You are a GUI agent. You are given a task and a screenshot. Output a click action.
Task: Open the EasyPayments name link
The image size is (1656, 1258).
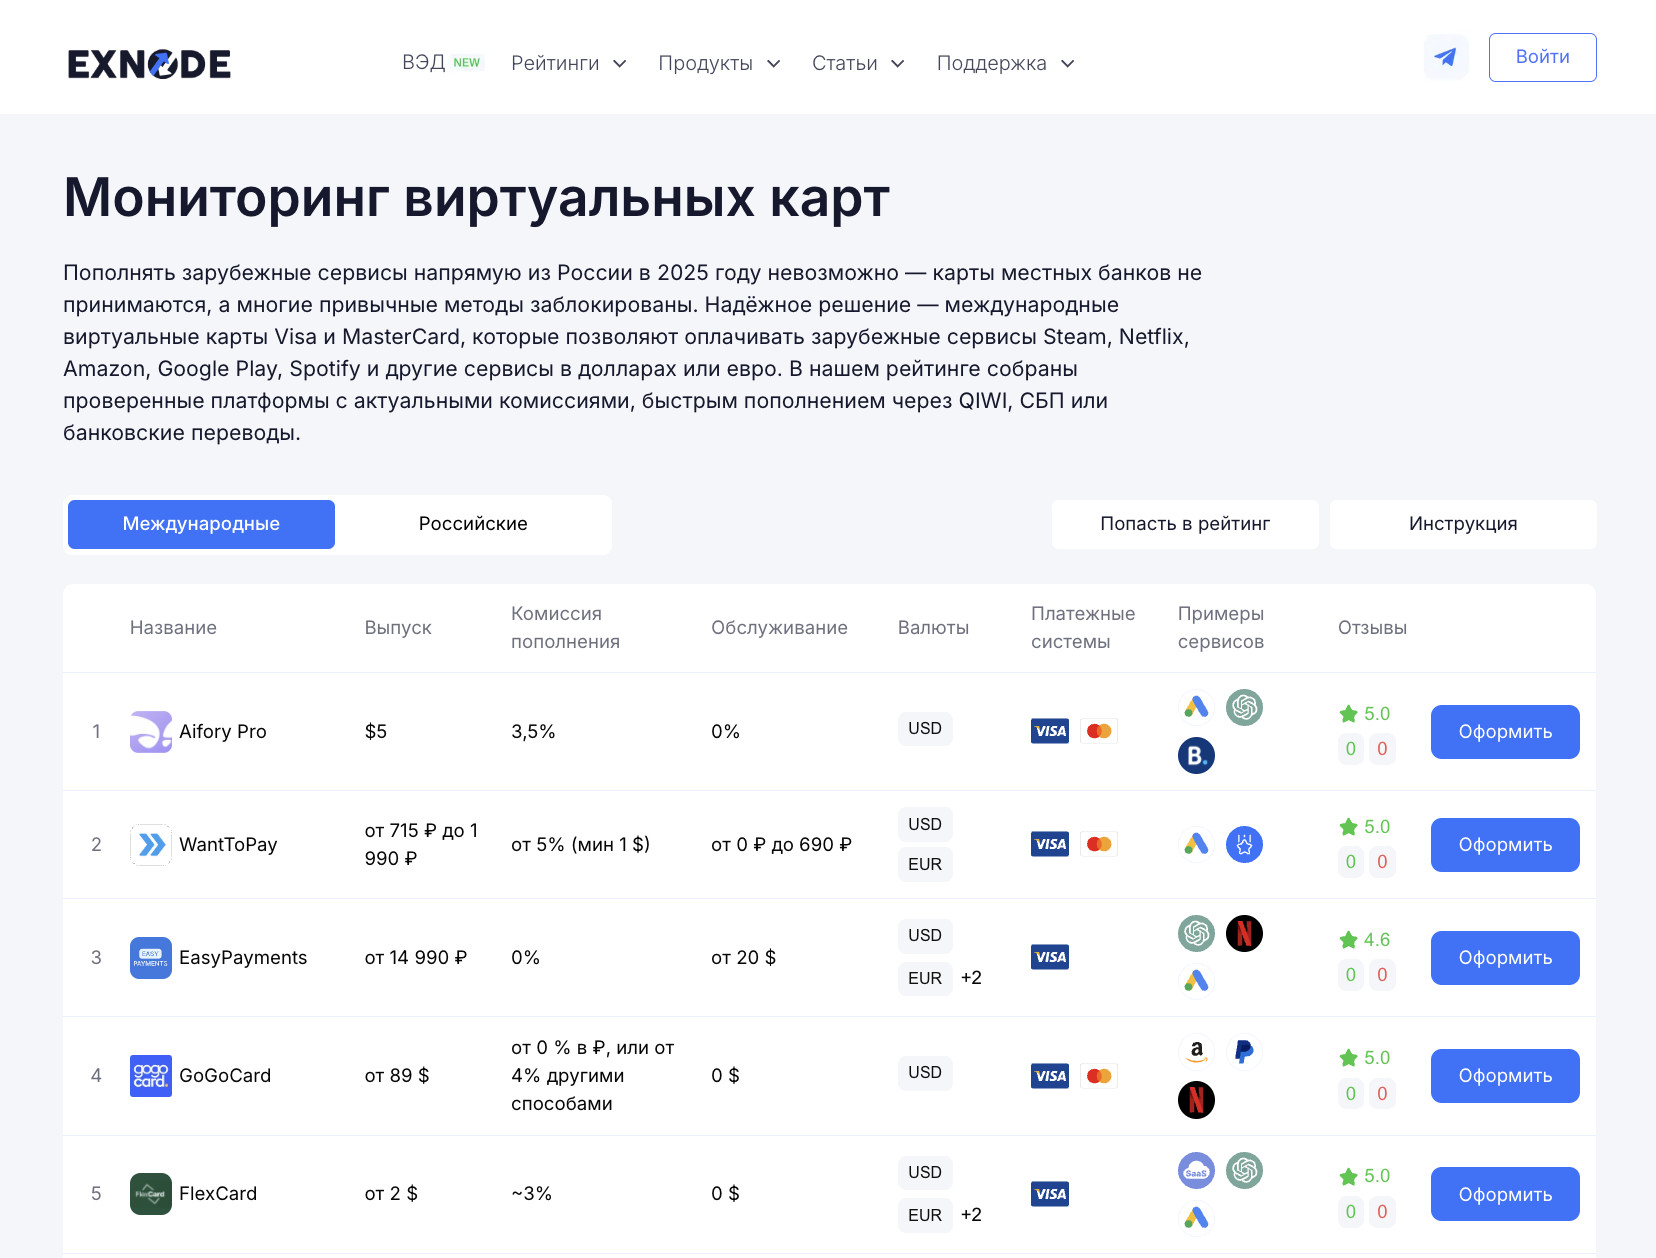pyautogui.click(x=243, y=958)
